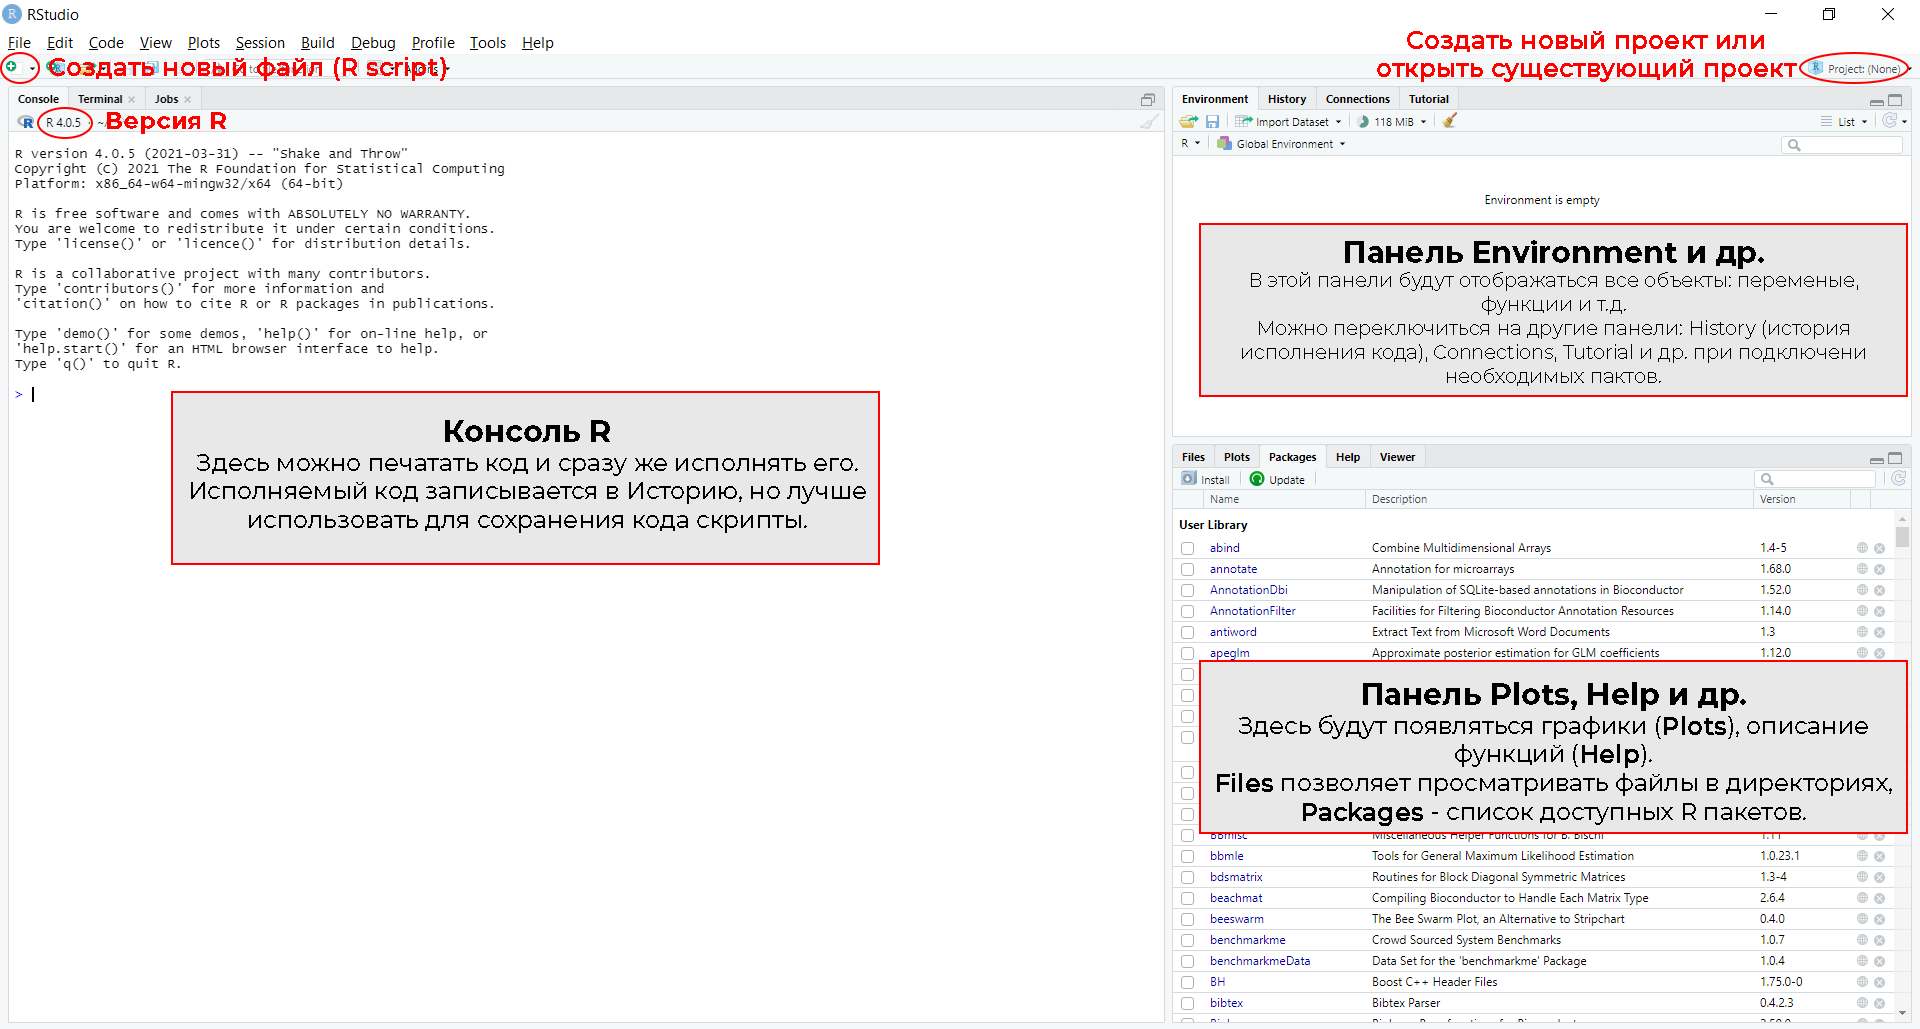Open the annotate package help link
This screenshot has width=1920, height=1029.
(1233, 569)
